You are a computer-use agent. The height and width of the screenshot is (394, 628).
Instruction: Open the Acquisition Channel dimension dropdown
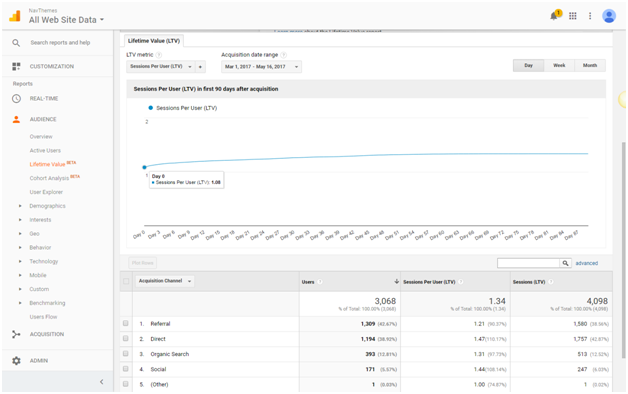tap(165, 281)
